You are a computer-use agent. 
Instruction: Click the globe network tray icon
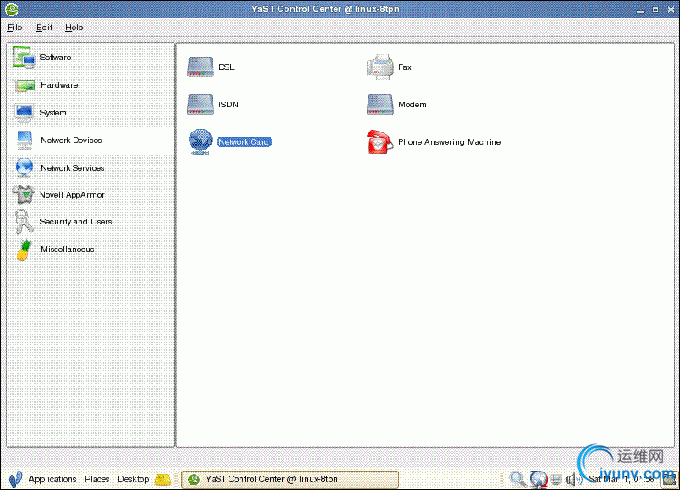click(539, 479)
